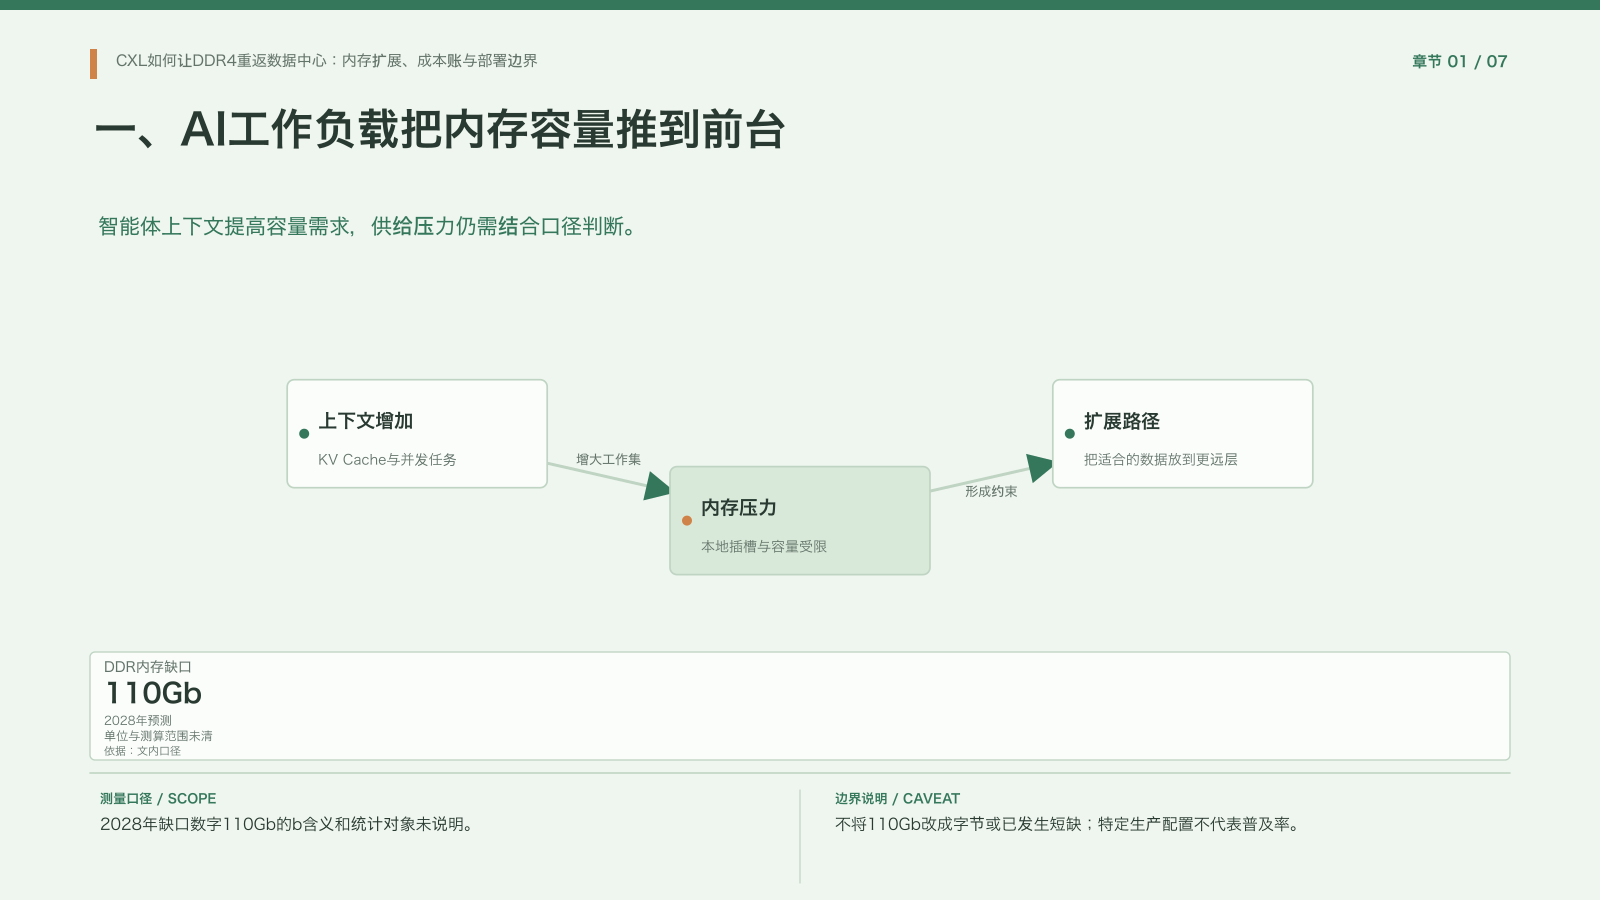Click the 增大工作集 arrow label
This screenshot has height=900, width=1600.
[x=608, y=459]
